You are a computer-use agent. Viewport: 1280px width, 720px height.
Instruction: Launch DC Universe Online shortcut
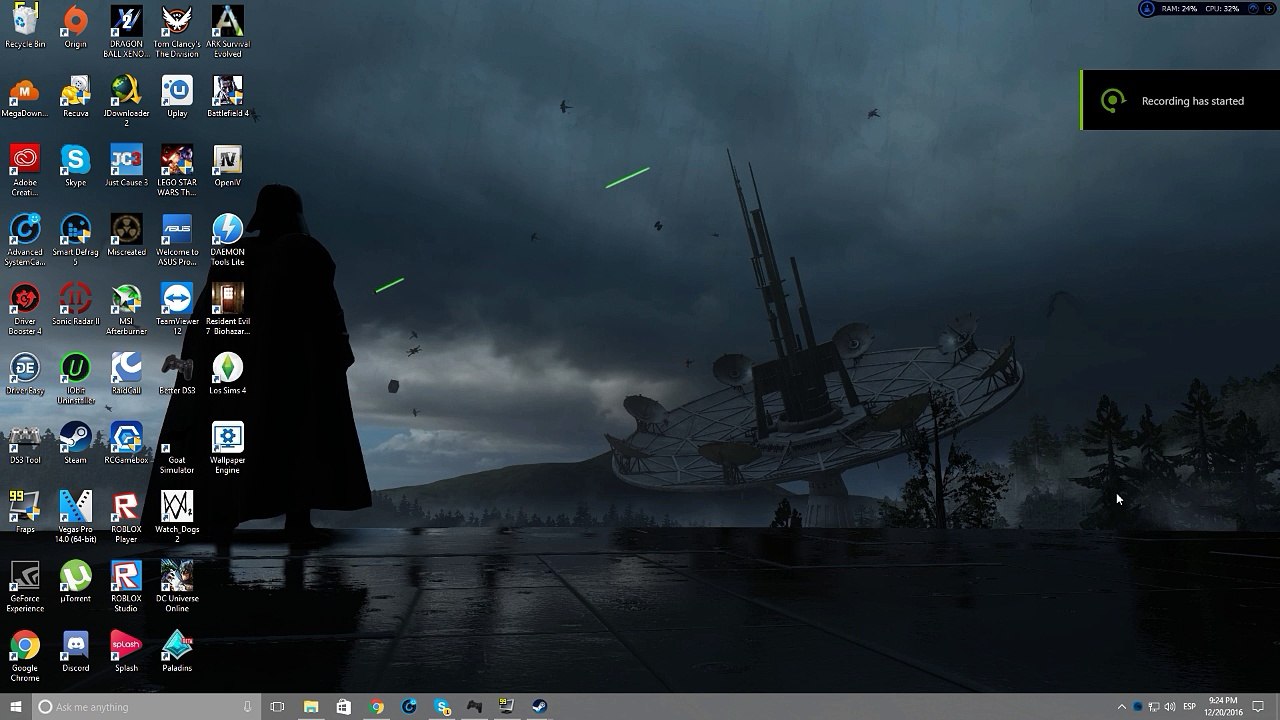pyautogui.click(x=177, y=586)
